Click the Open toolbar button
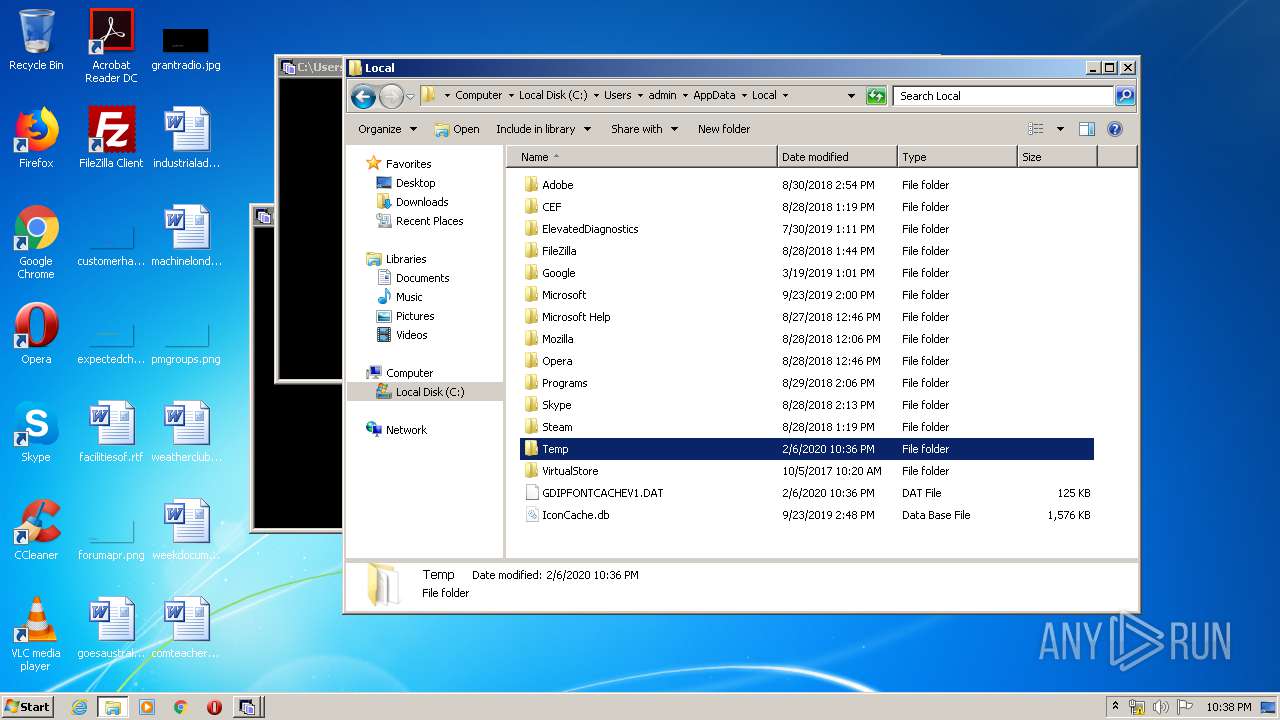 click(457, 129)
